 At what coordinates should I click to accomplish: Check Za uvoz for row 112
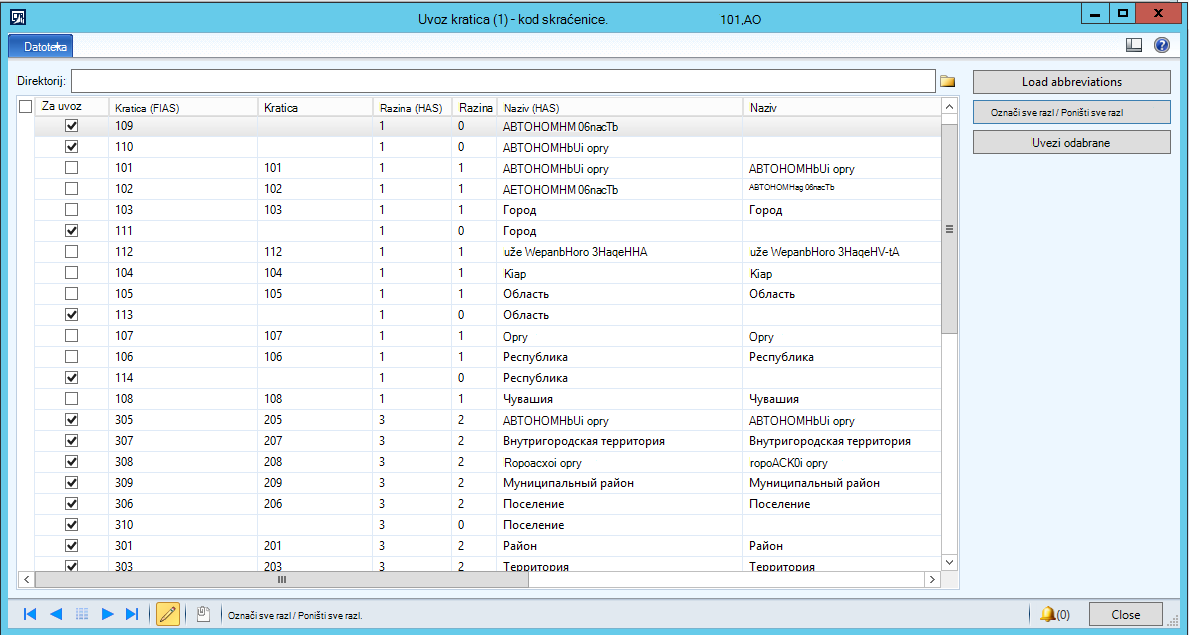coord(72,251)
